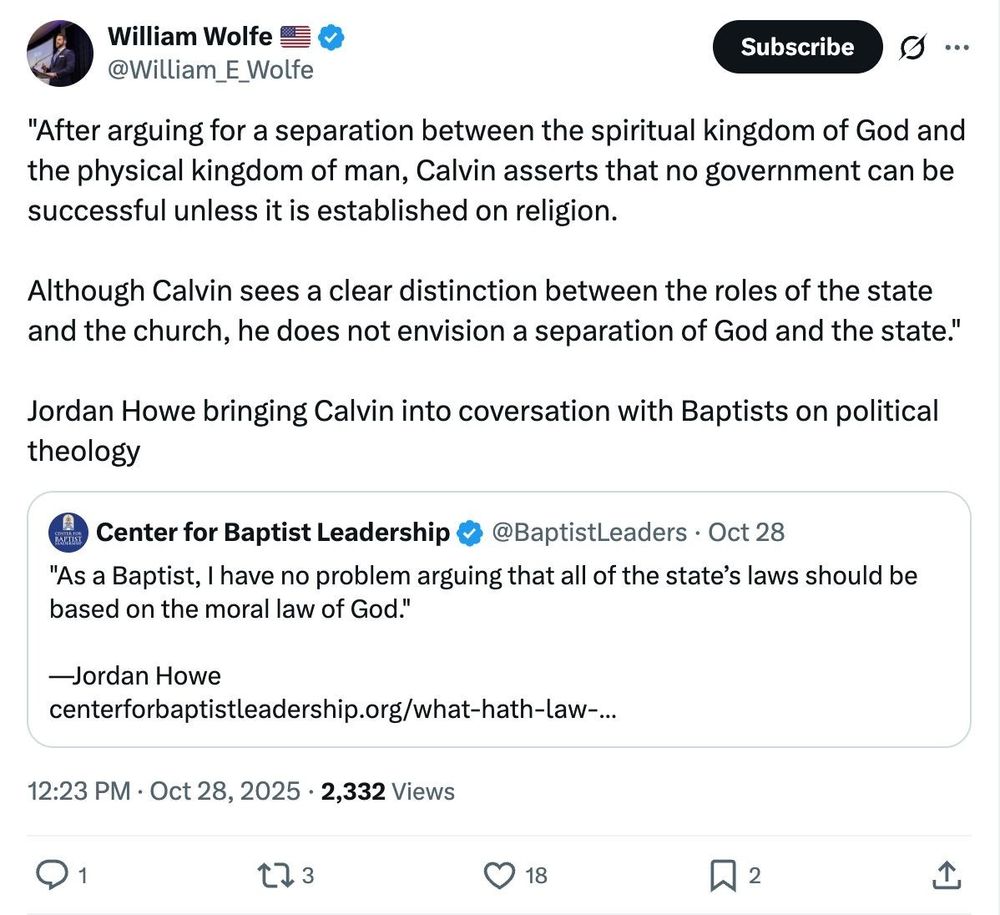1000x915 pixels.
Task: Click William Wolfe's blue verified badge
Action: [x=328, y=36]
